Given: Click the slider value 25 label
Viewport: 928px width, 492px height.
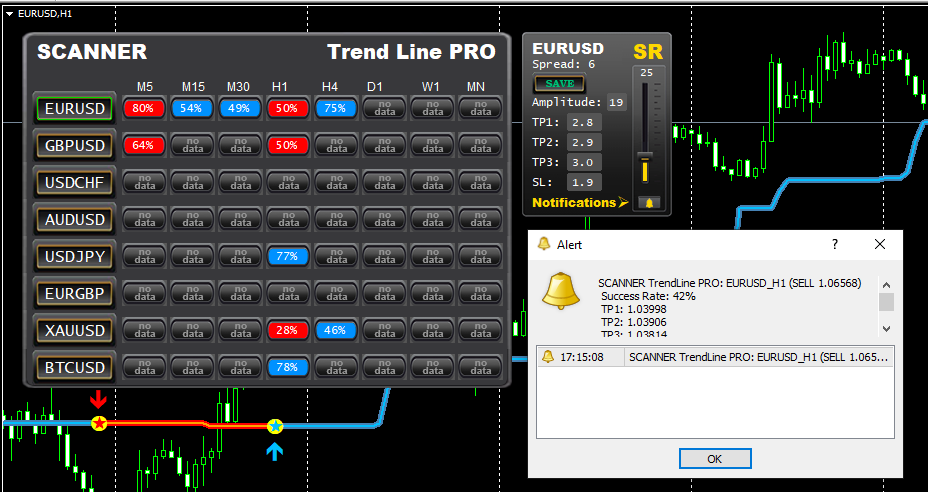Looking at the screenshot, I should [646, 73].
